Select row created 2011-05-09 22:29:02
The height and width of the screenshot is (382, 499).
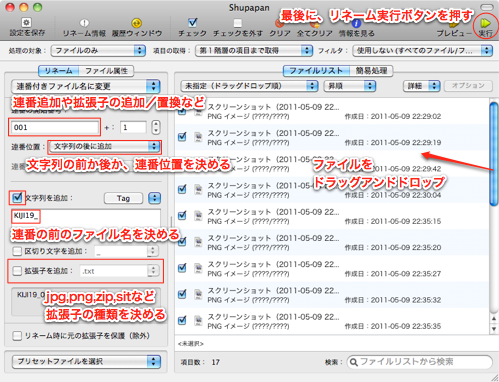(332, 111)
